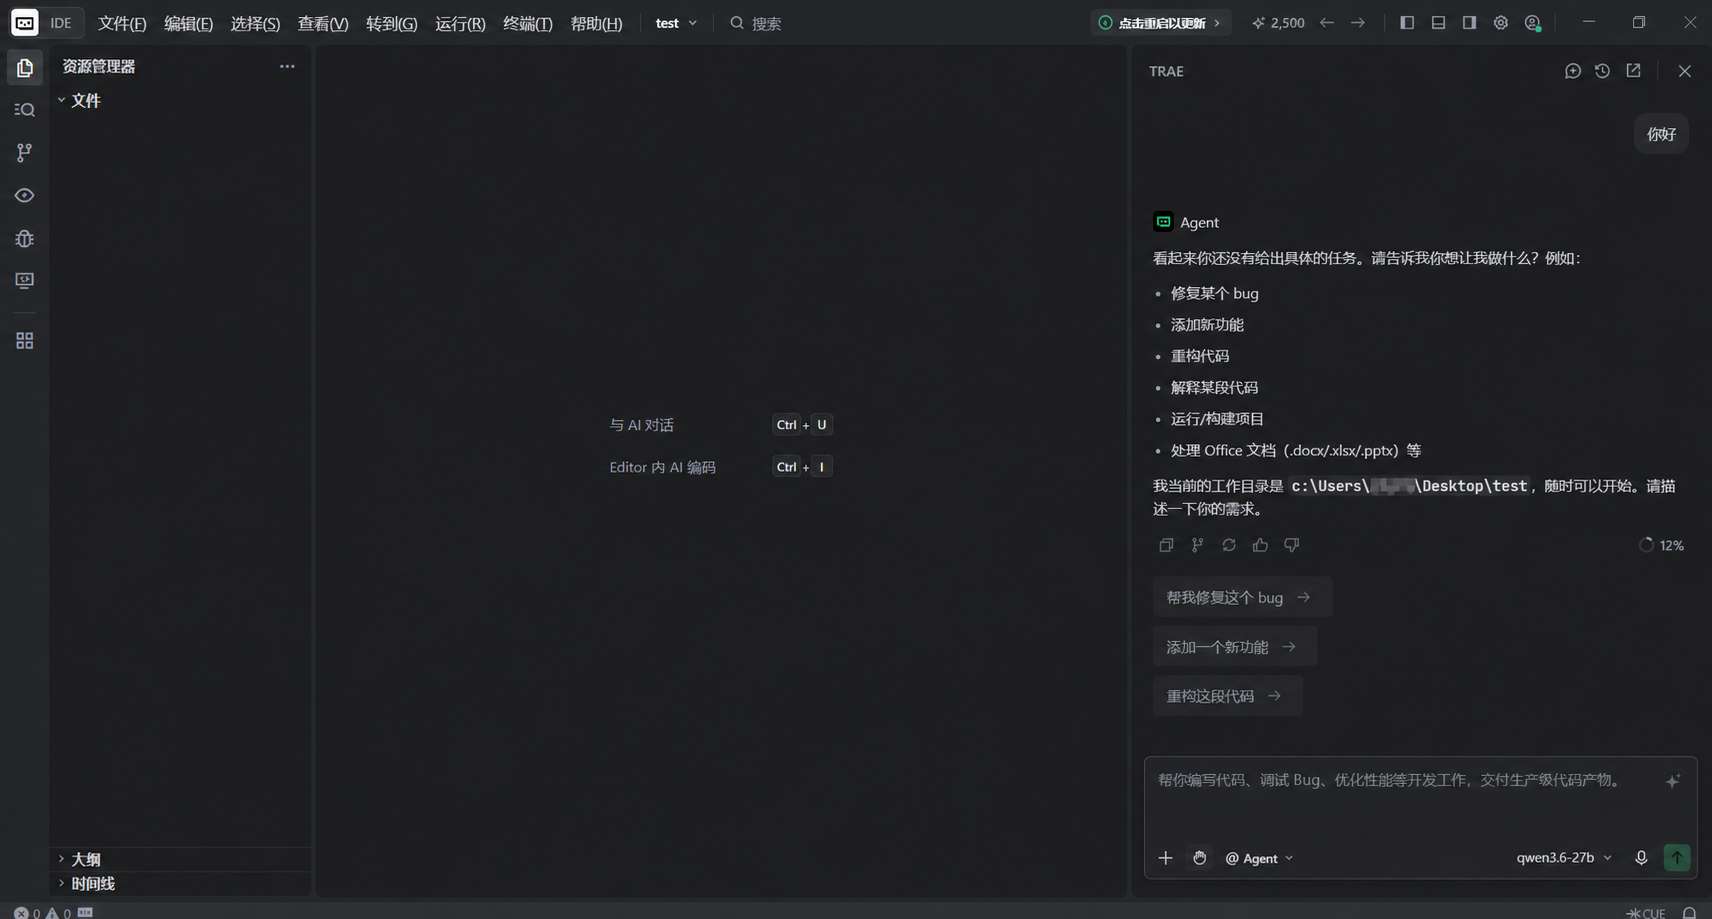Open the ports icon in status bar

click(86, 912)
